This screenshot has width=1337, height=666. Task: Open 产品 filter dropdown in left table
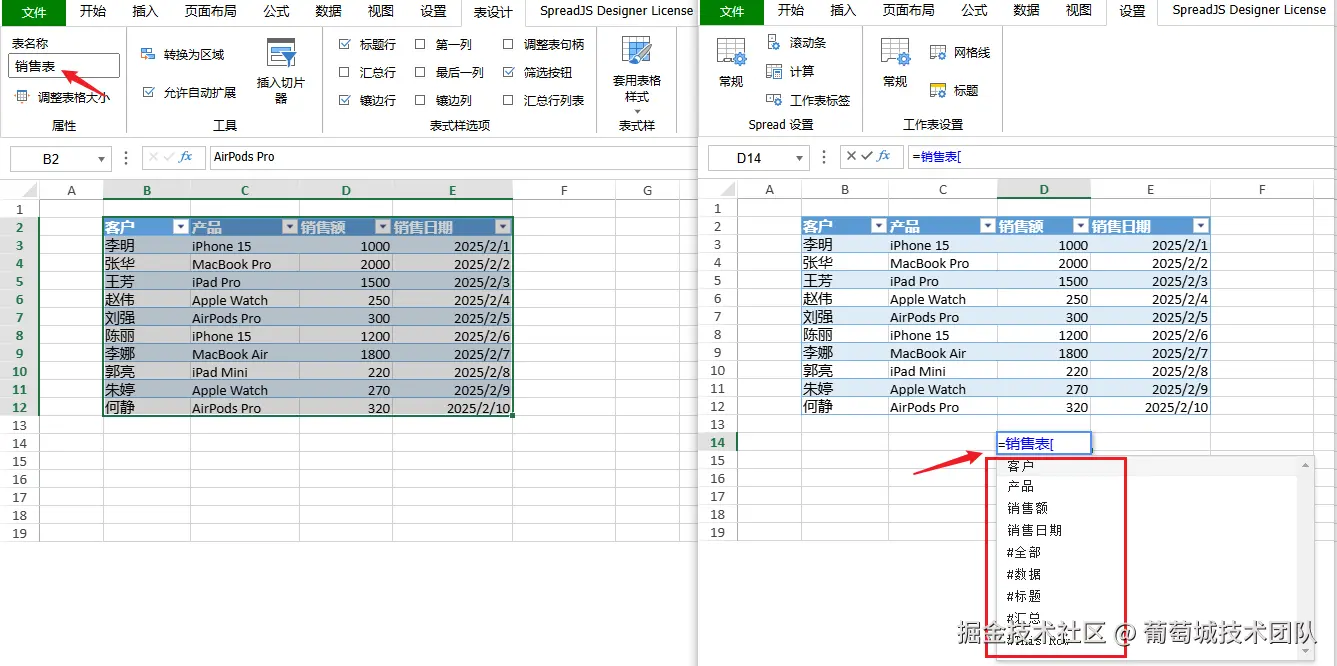coord(289,227)
